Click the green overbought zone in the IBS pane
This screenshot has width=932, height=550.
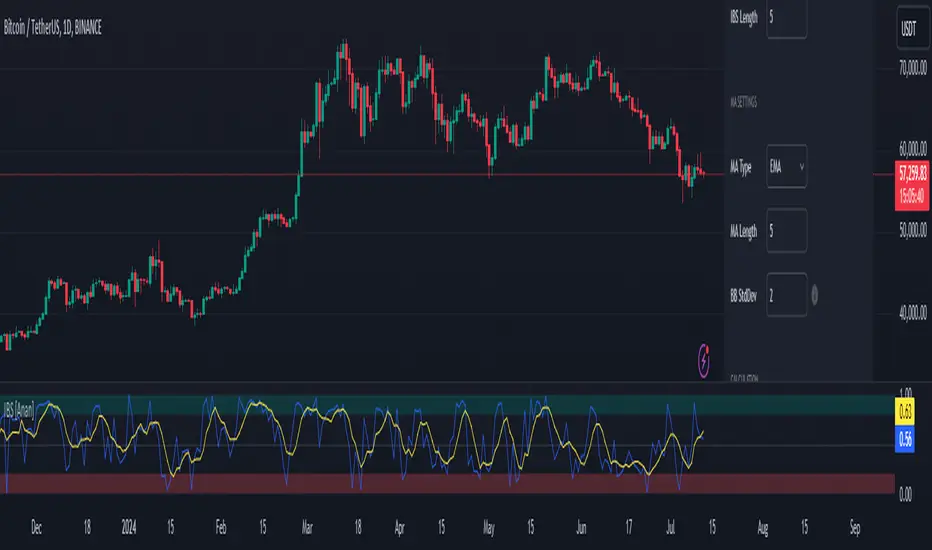click(x=447, y=404)
